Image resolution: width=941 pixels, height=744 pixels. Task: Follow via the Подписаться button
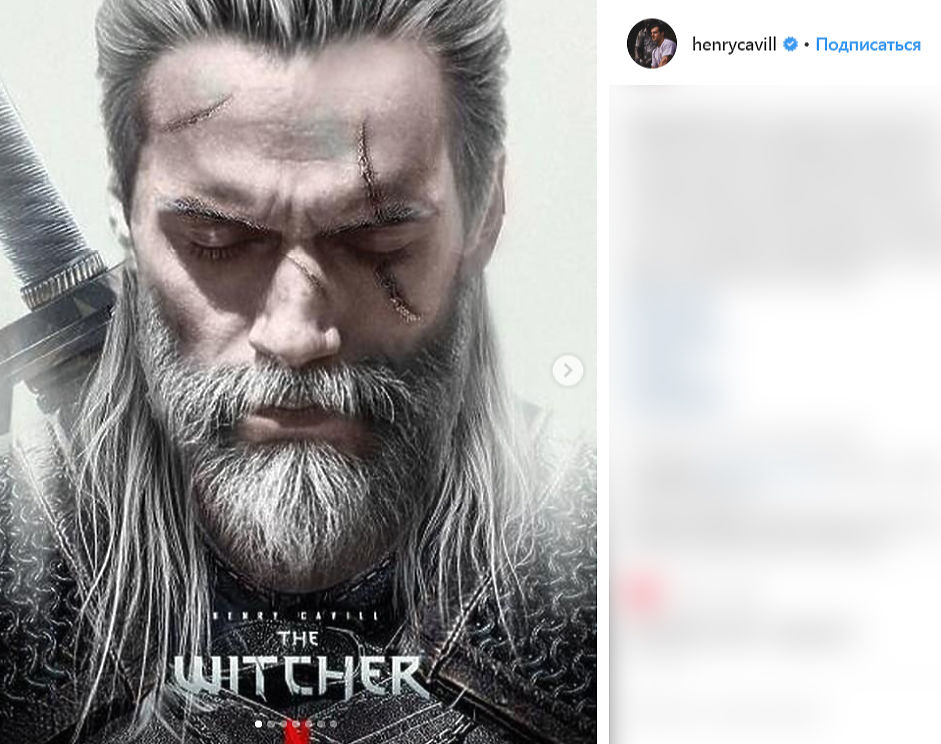pyautogui.click(x=868, y=44)
